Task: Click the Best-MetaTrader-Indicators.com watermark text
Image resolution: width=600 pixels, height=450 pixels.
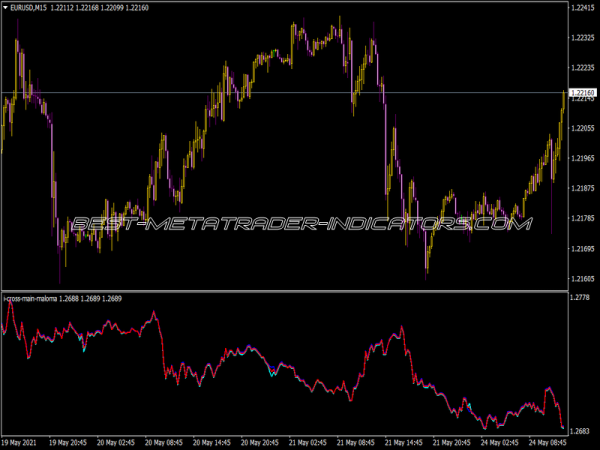Action: [298, 225]
